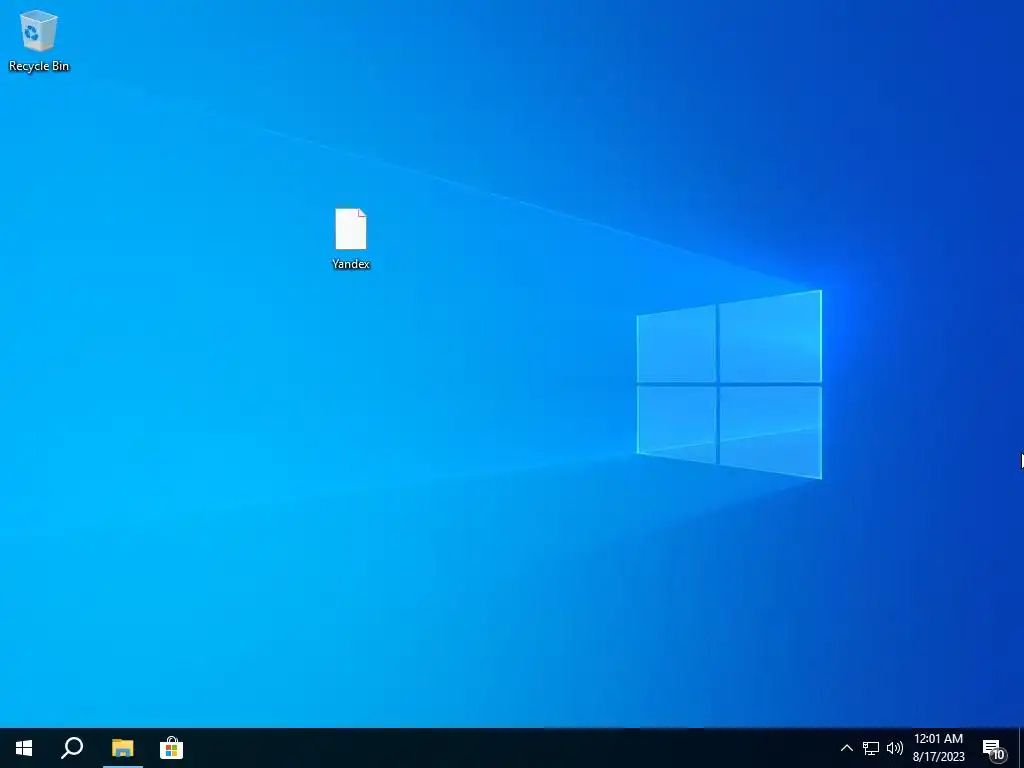This screenshot has width=1024, height=768.
Task: Open taskbar search magnifier
Action: (72, 748)
